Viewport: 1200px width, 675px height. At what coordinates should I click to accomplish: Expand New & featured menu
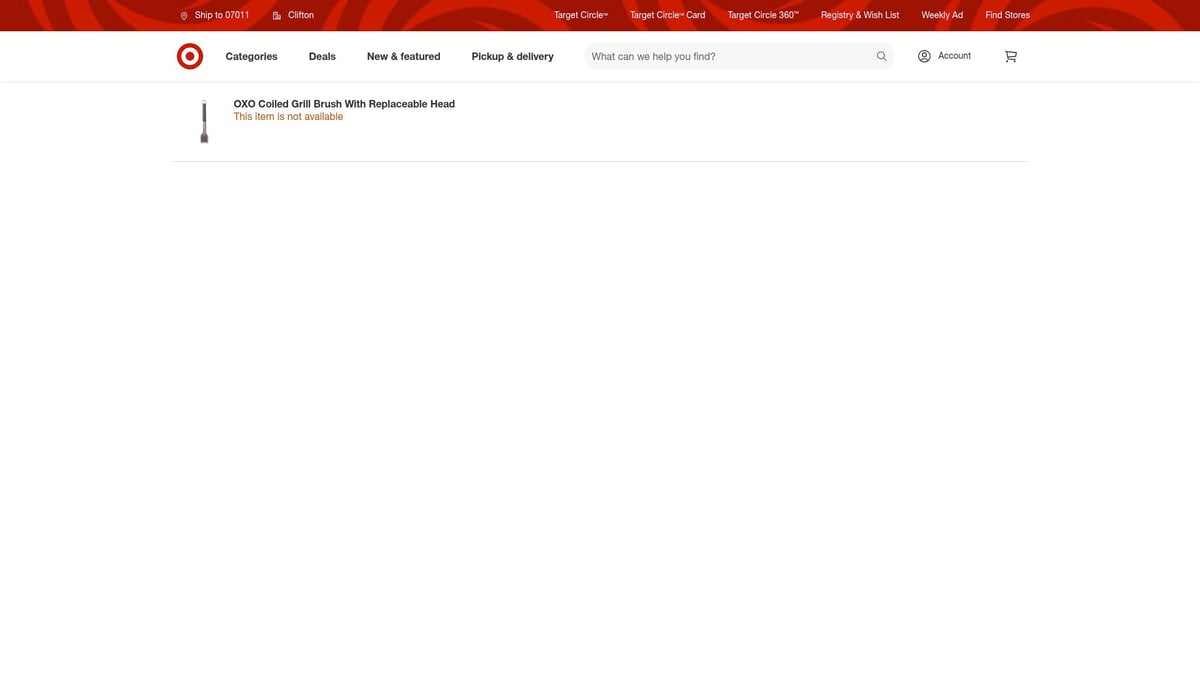point(403,57)
